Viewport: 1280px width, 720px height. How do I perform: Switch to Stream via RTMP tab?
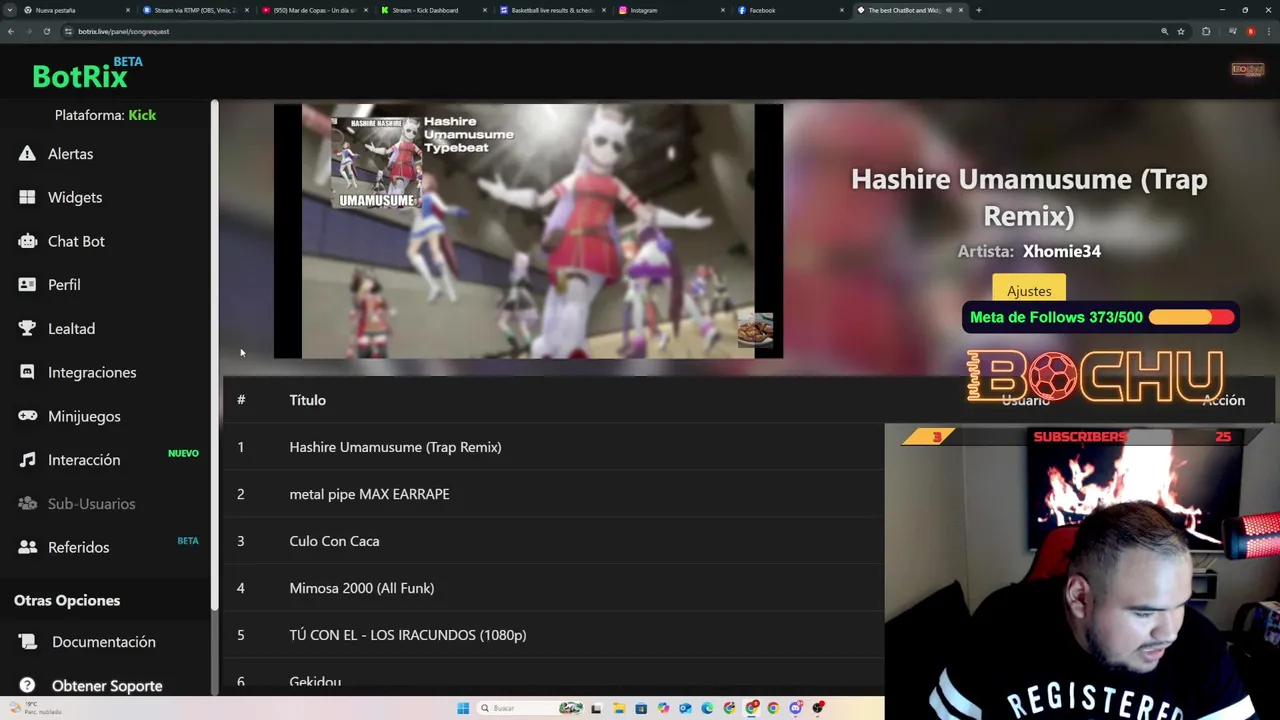[x=195, y=10]
